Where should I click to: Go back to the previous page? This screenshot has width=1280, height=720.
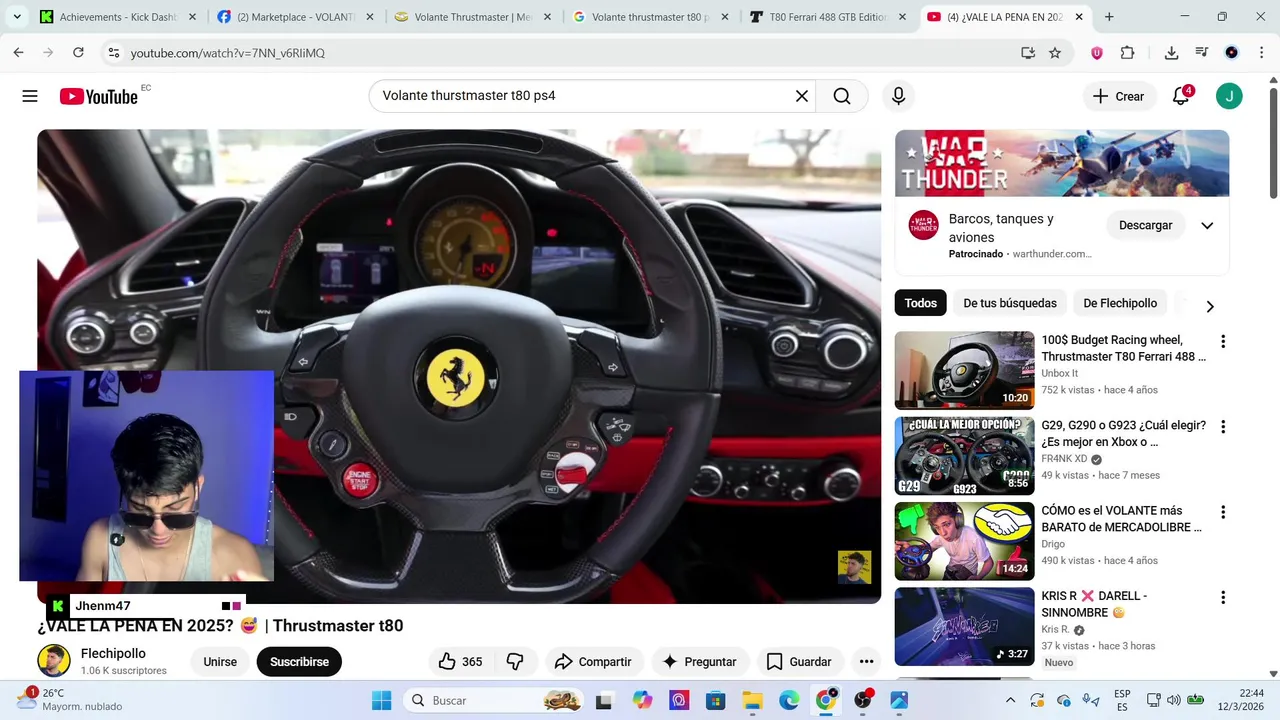[18, 53]
